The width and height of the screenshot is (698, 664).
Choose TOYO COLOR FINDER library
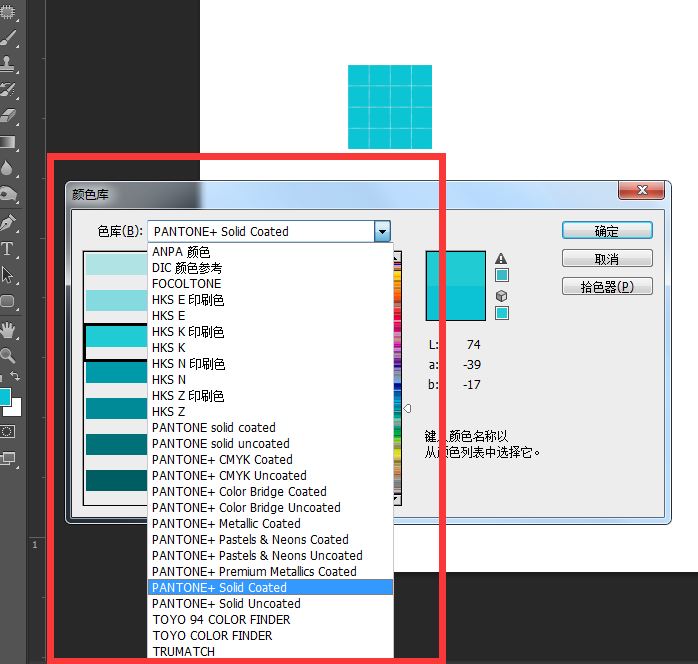click(x=270, y=636)
